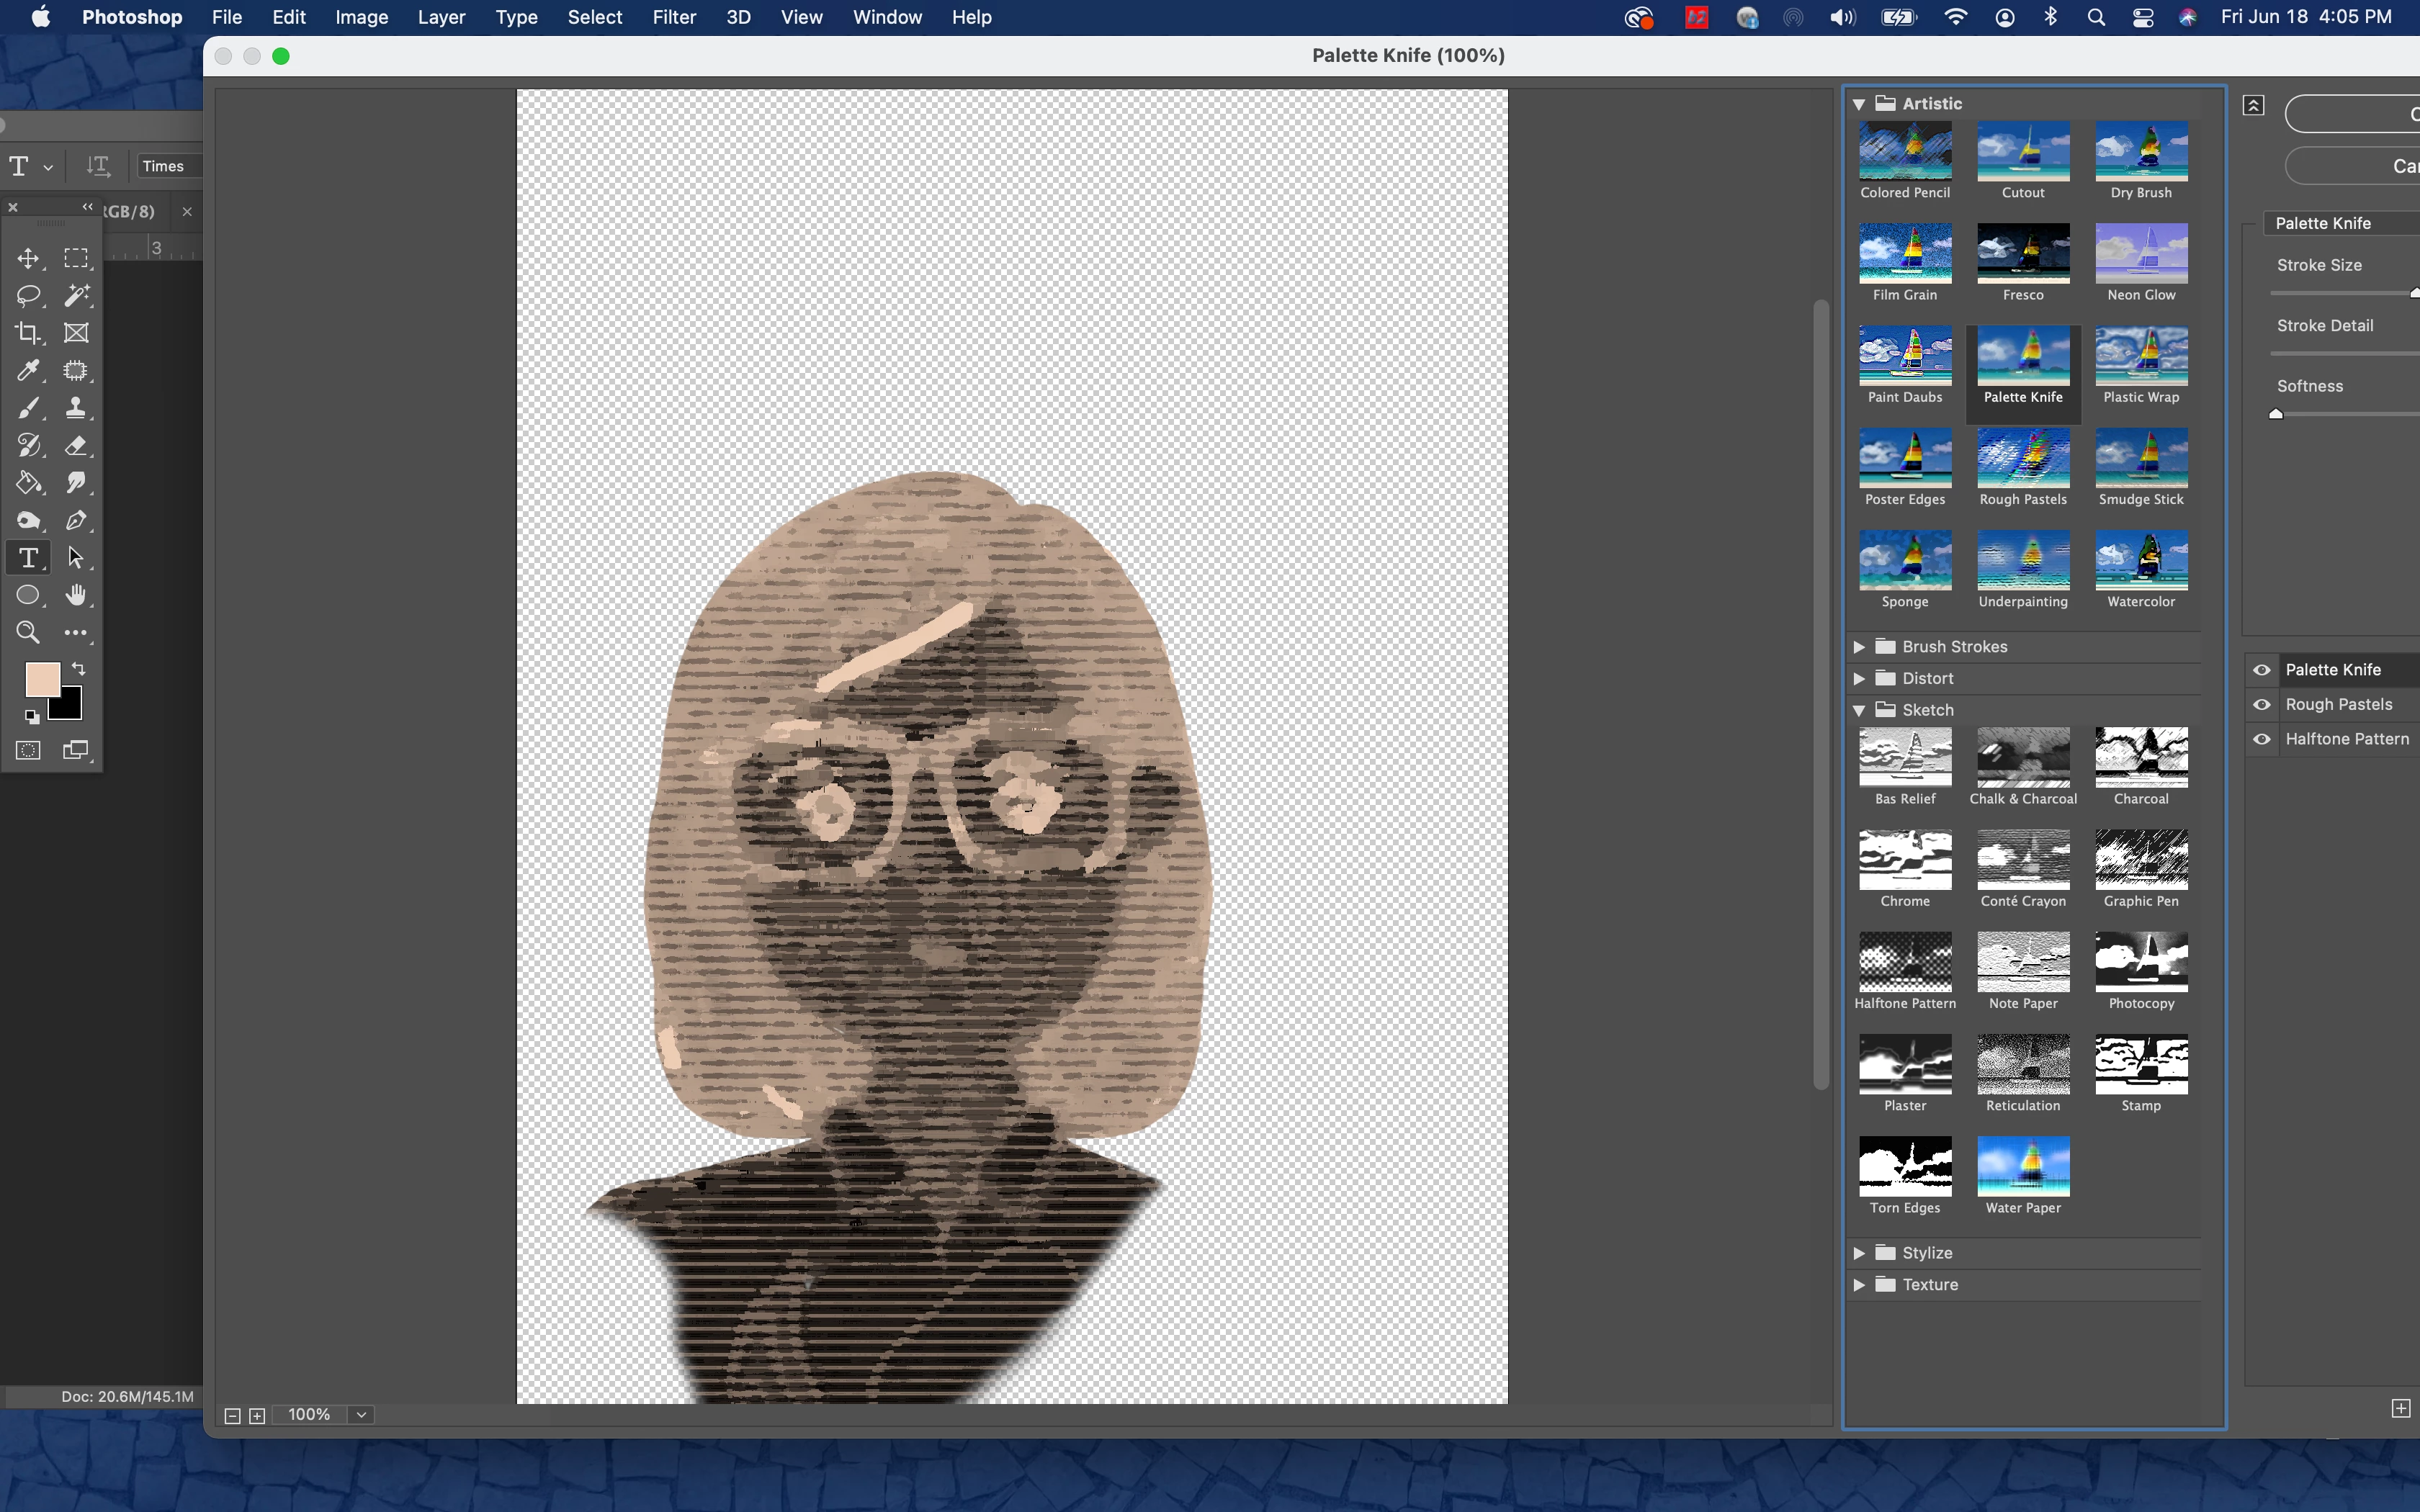Select the Lasso tool
Viewport: 2420px width, 1512px height.
tap(28, 296)
